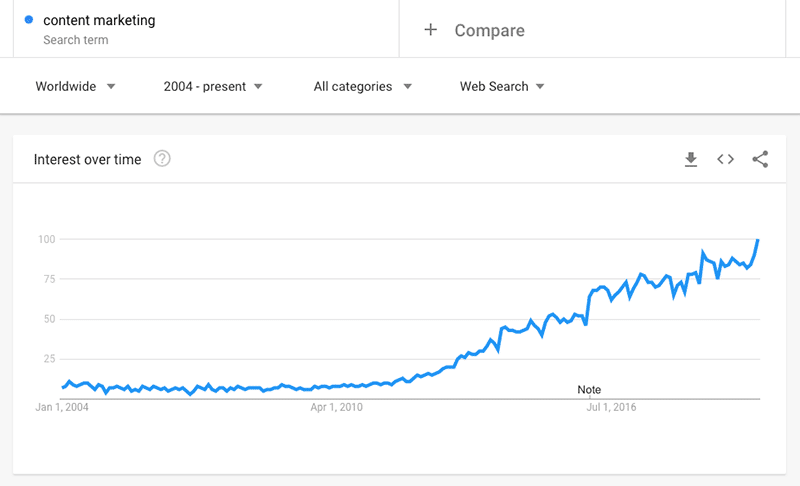Click the Interest over time heading

(87, 160)
